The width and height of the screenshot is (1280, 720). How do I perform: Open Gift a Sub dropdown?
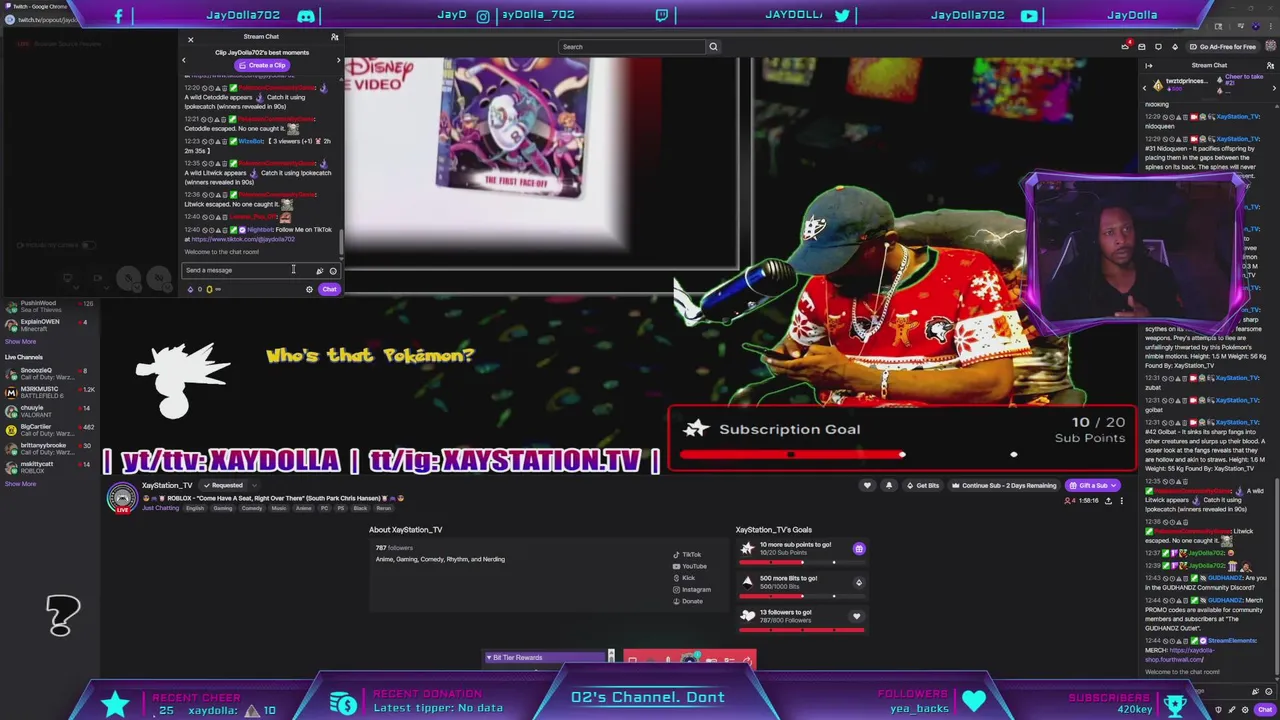coord(1092,485)
